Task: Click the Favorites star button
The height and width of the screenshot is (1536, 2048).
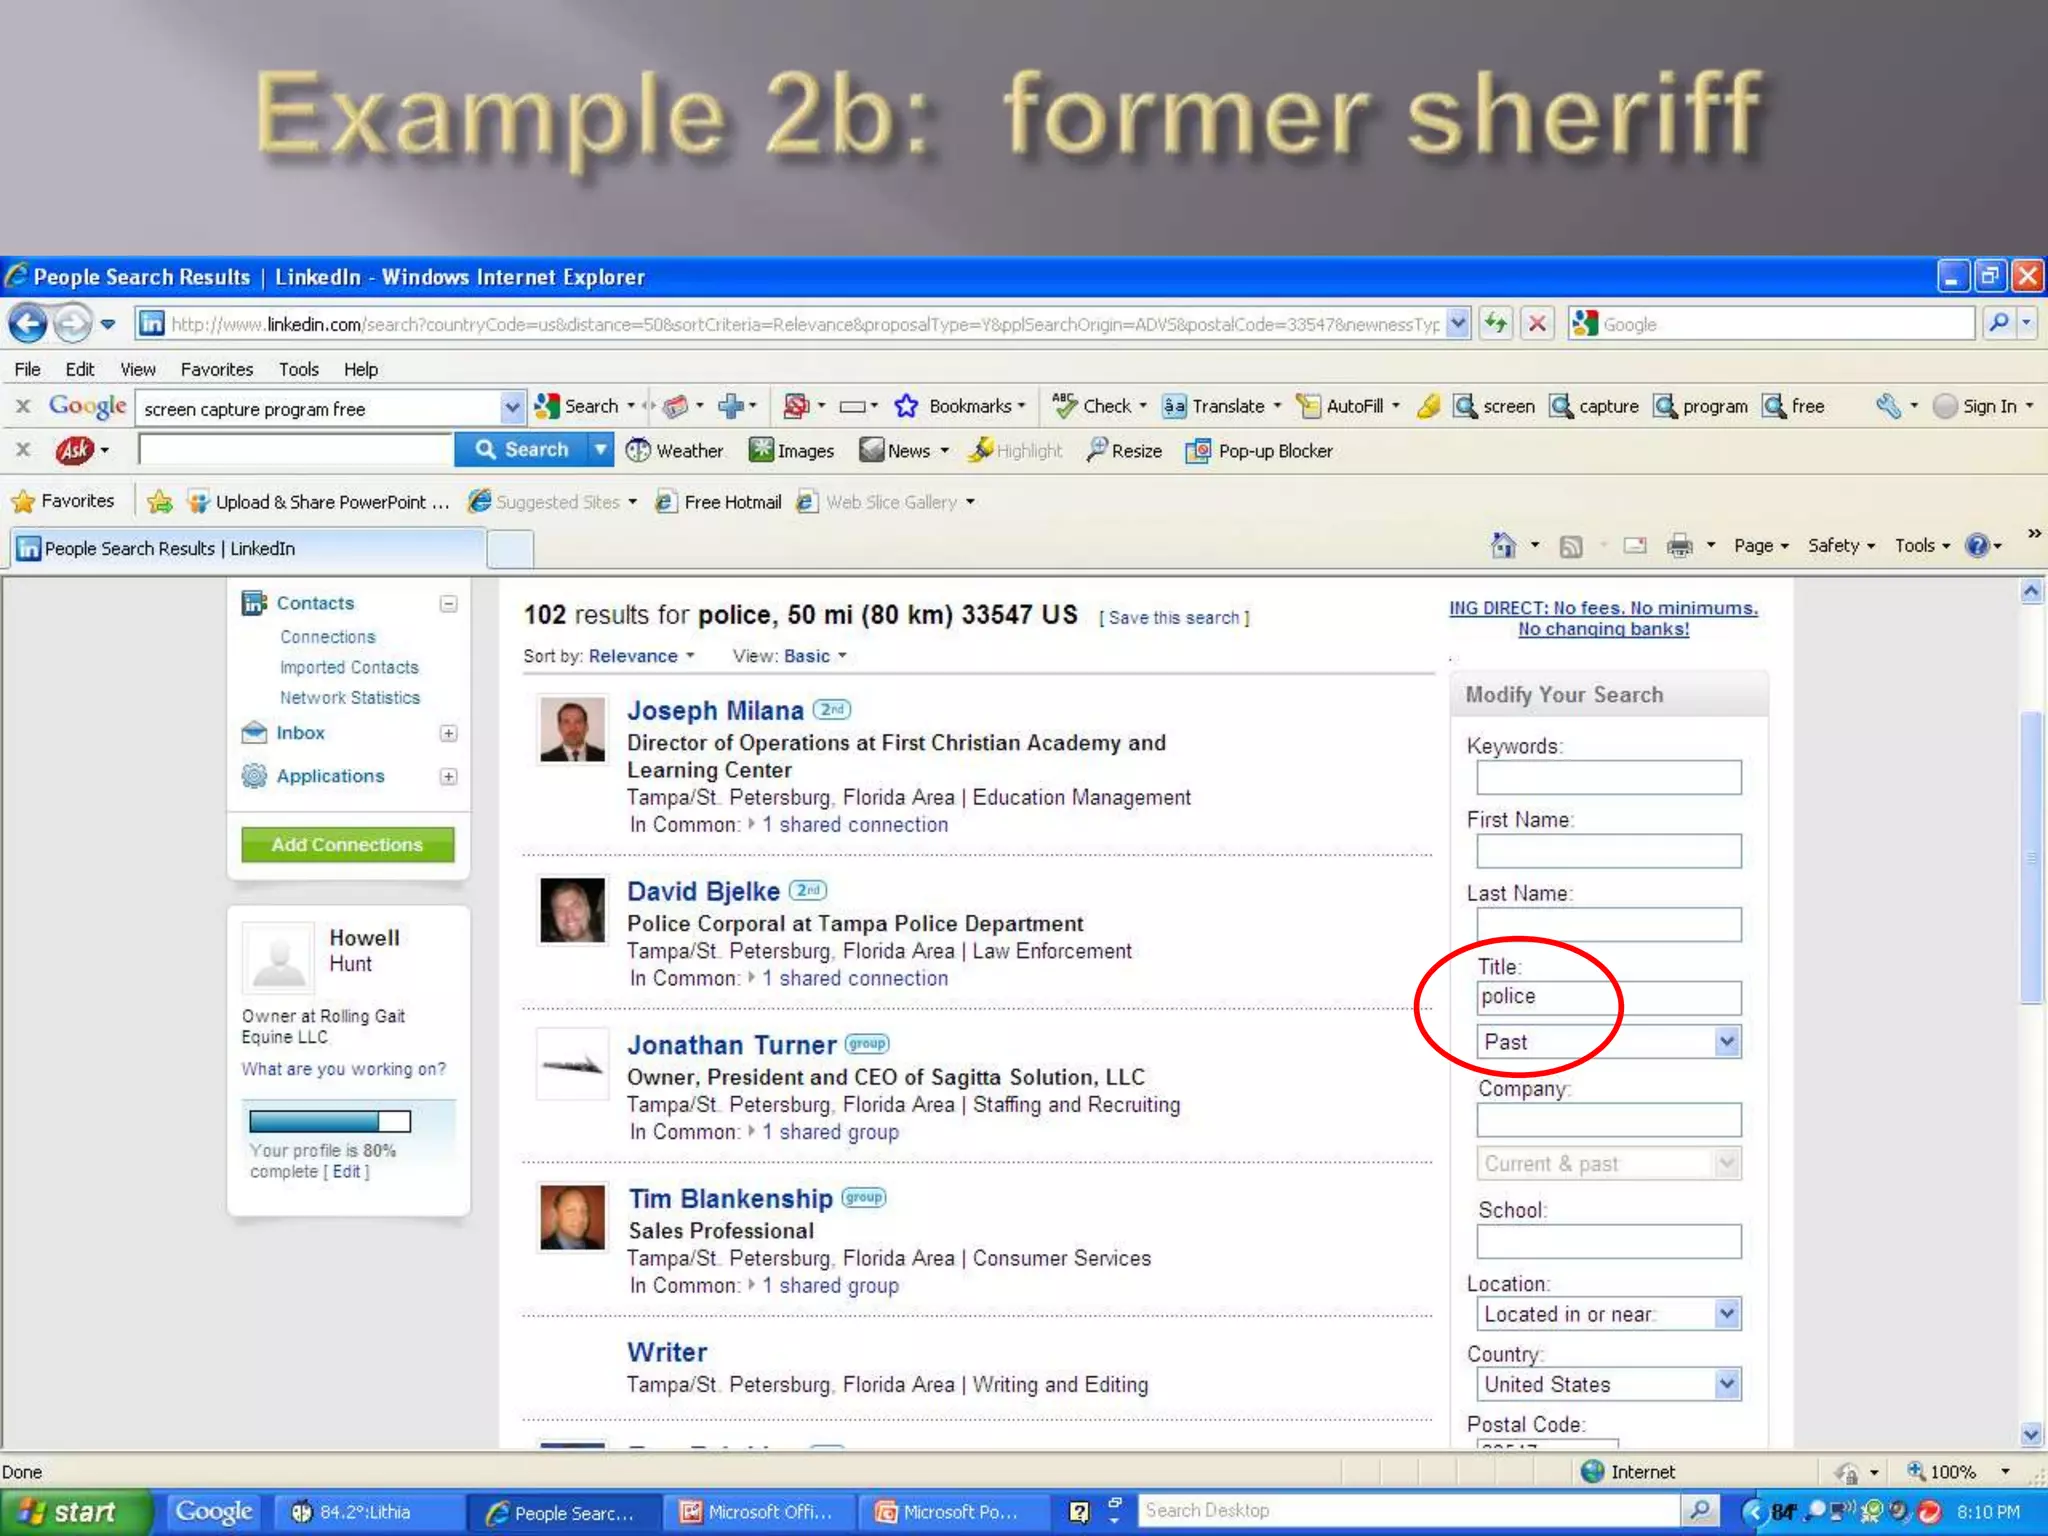Action: (x=62, y=501)
